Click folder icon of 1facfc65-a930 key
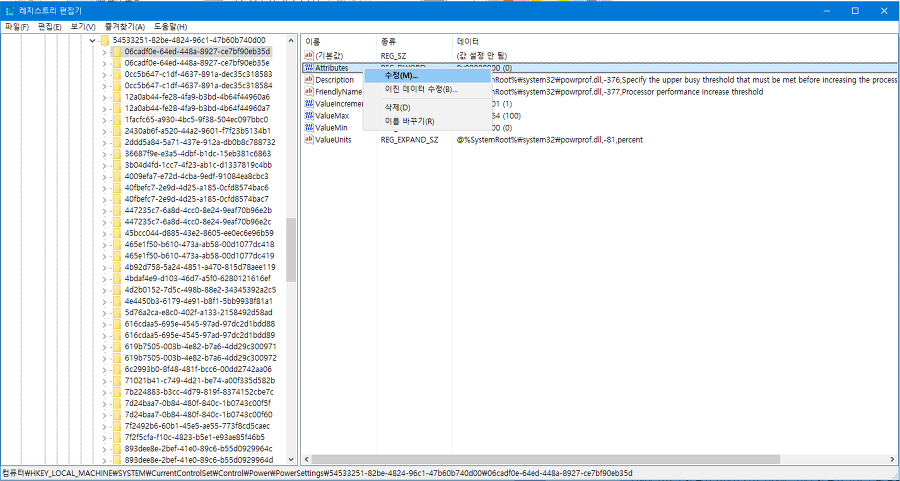The image size is (900, 481). (x=117, y=120)
